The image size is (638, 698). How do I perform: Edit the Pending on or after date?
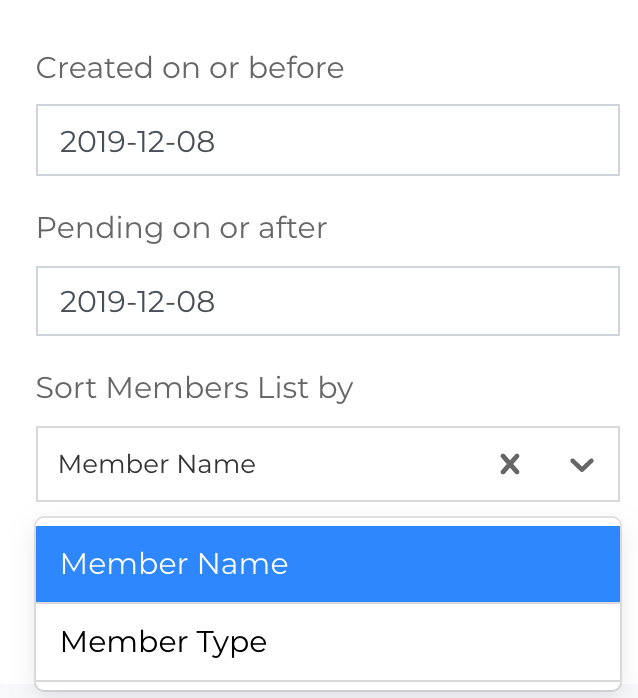(138, 301)
